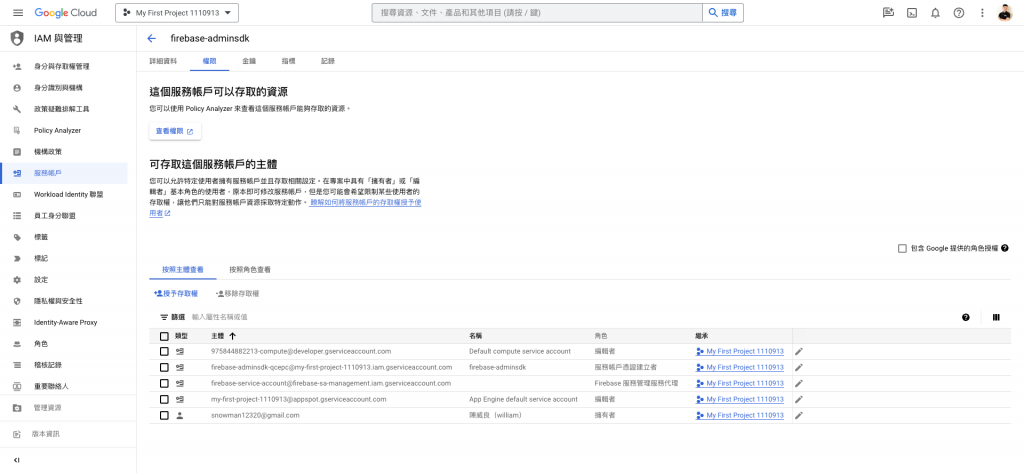Activate Cloud Shell terminal icon
The height and width of the screenshot is (473, 1024).
pos(912,13)
